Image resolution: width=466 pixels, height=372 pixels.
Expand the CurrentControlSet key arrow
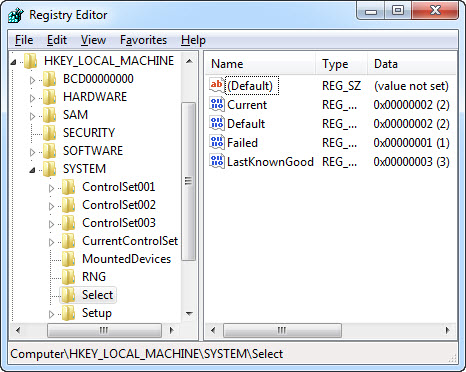[x=51, y=242]
